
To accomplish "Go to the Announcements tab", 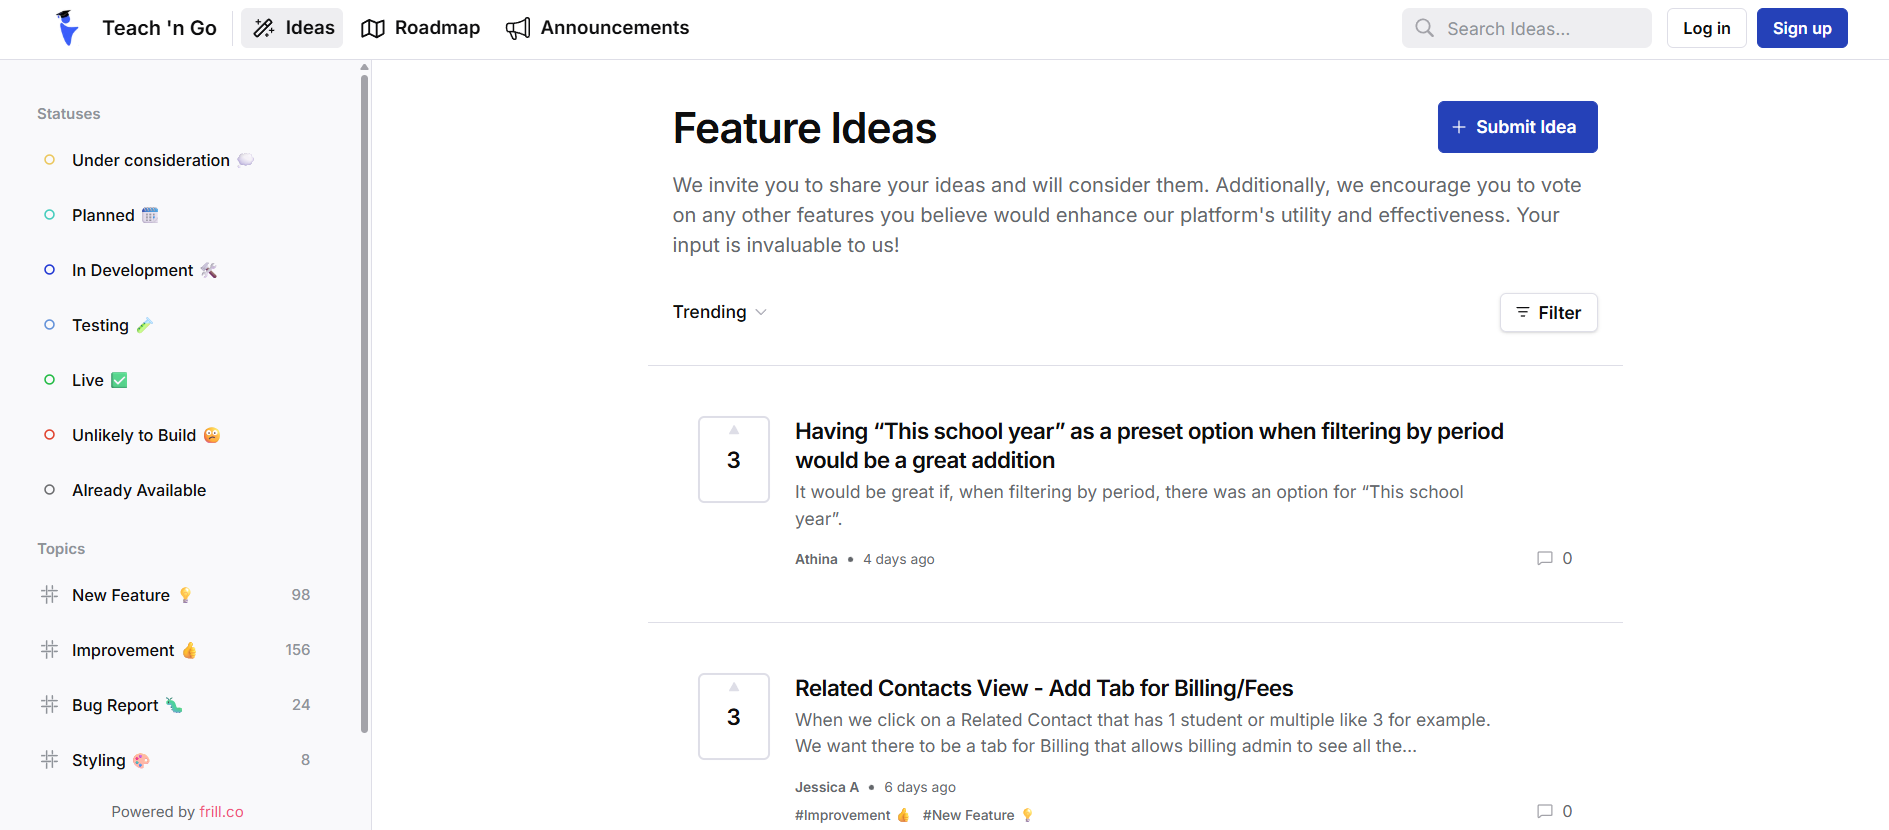I will click(597, 28).
